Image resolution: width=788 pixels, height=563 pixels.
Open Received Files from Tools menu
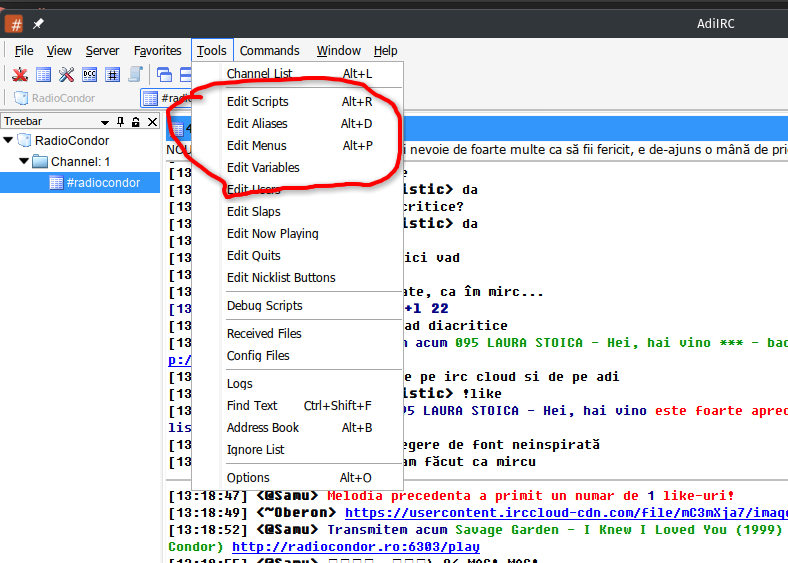pyautogui.click(x=298, y=334)
